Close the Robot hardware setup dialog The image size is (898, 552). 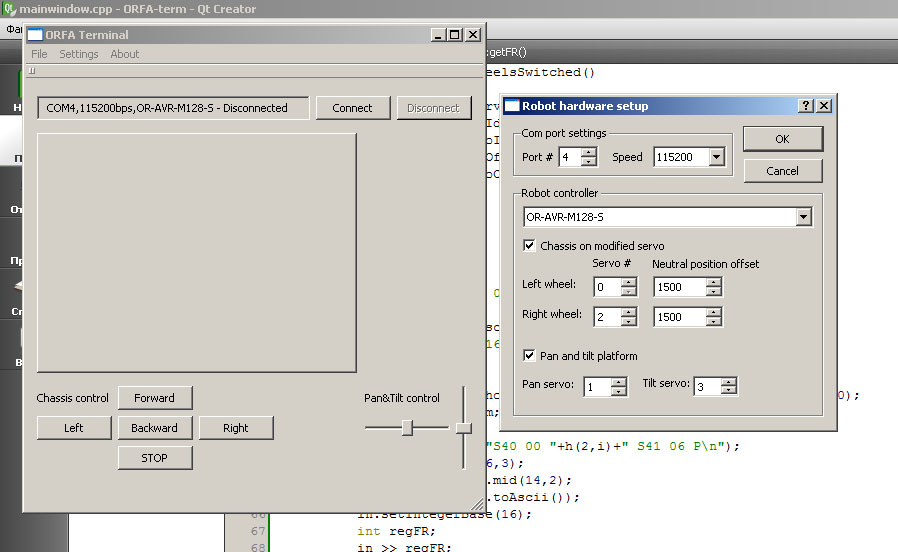click(x=824, y=106)
